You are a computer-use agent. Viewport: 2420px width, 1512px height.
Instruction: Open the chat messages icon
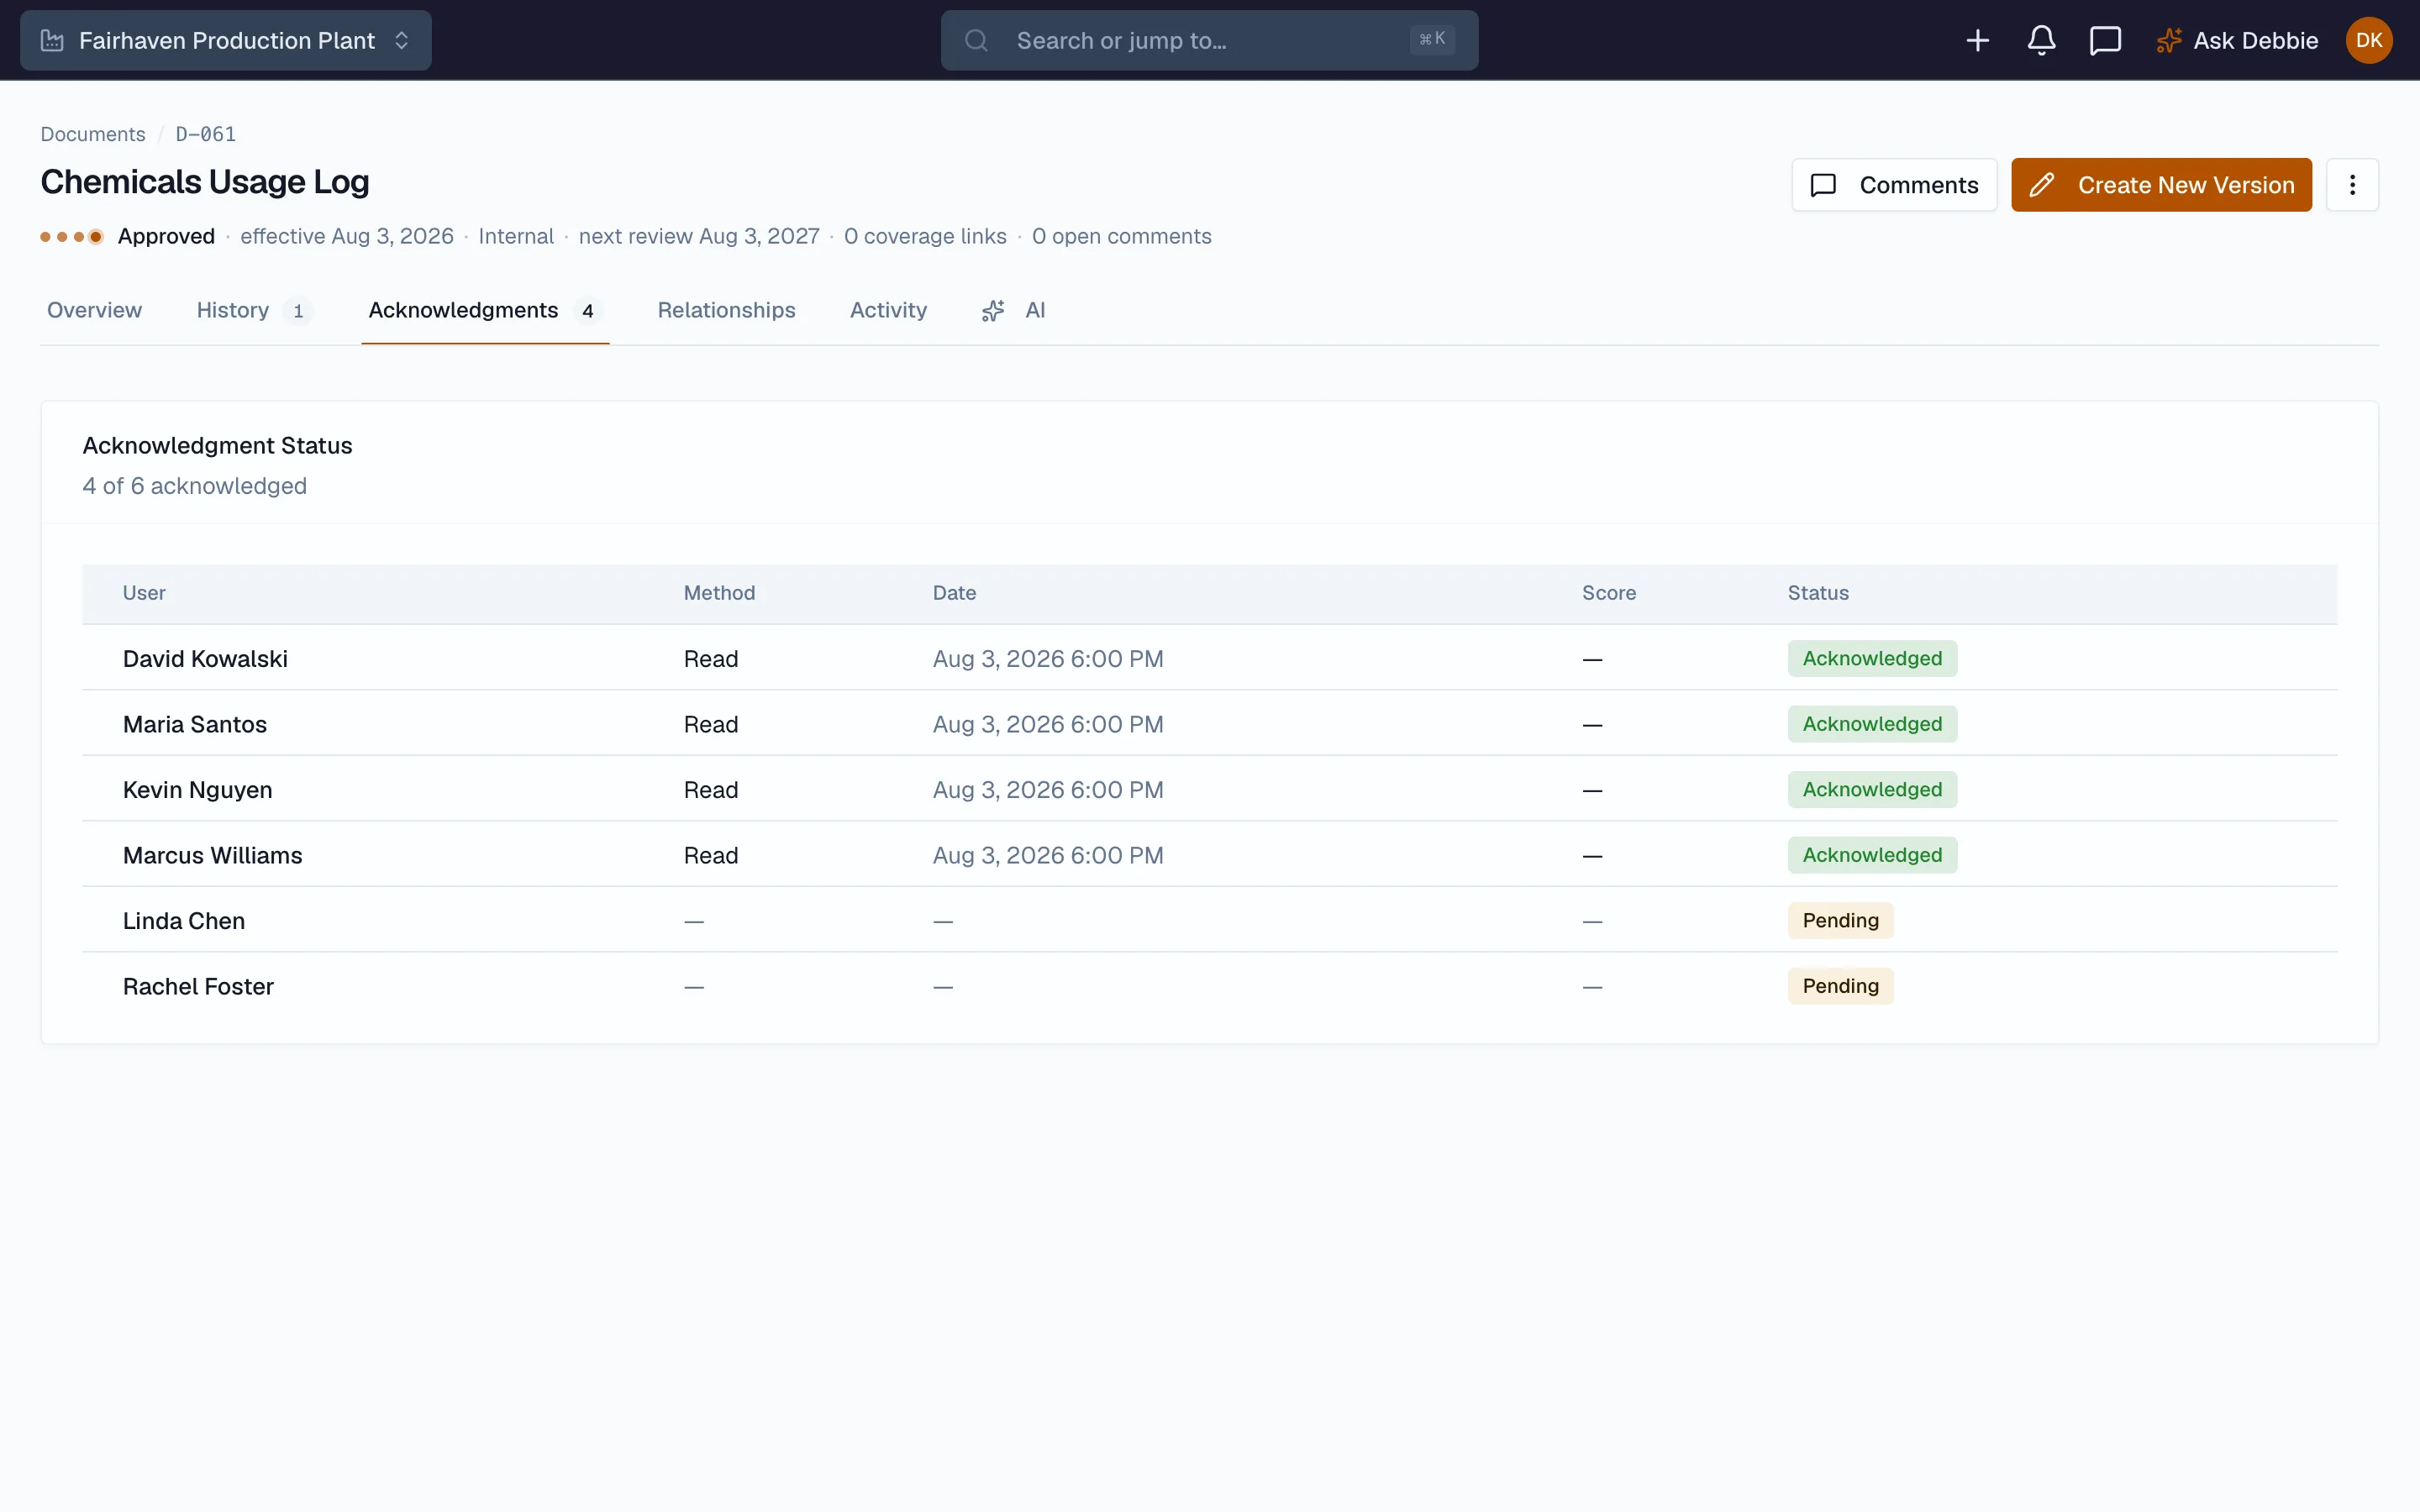coord(2105,40)
